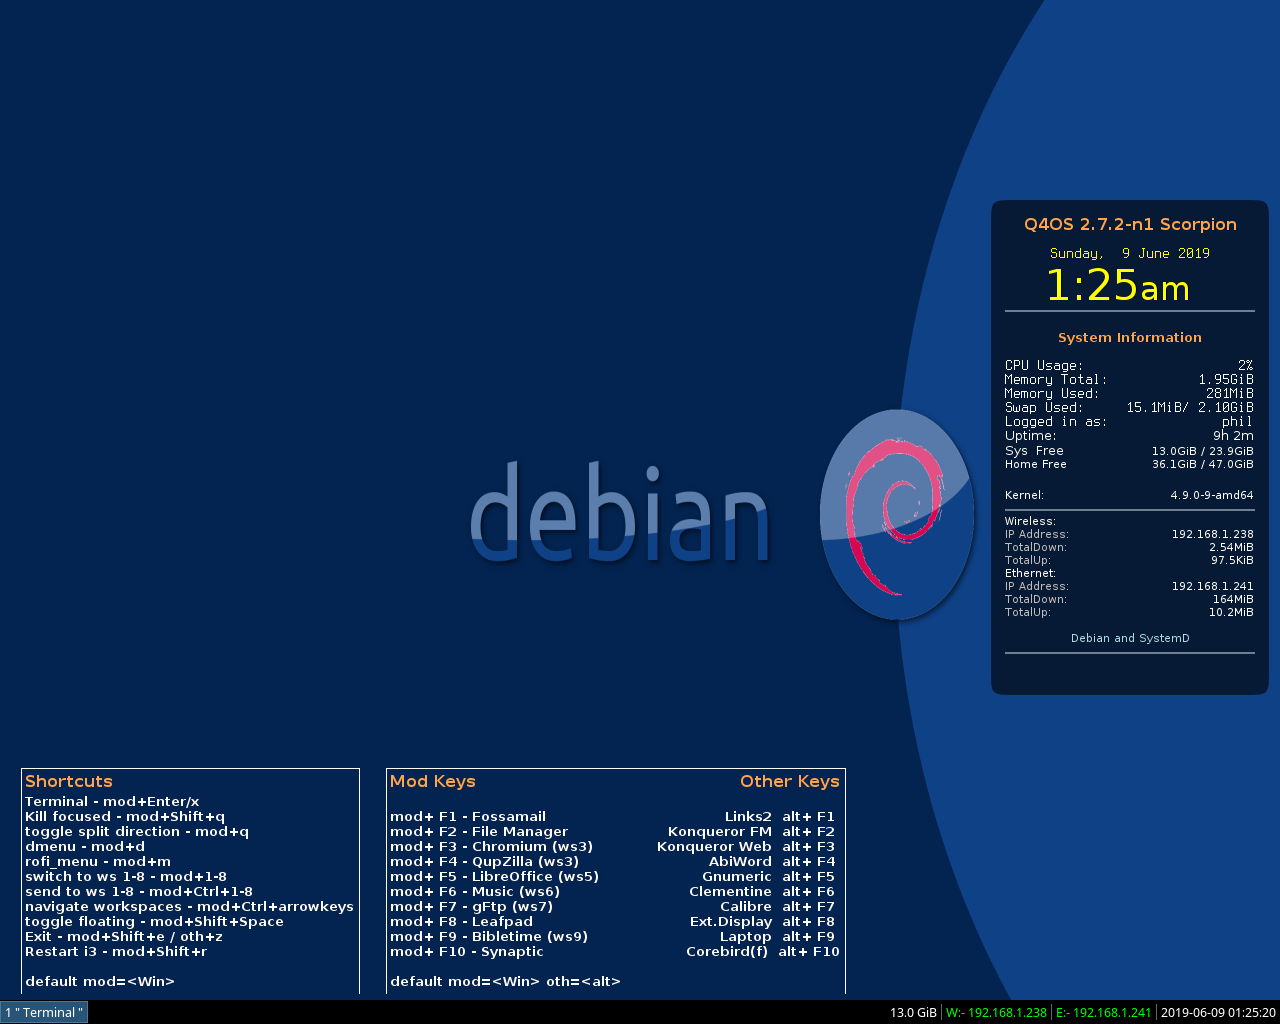Click the toggle split direction line
Viewport: 1280px width, 1024px height.
[x=137, y=832]
